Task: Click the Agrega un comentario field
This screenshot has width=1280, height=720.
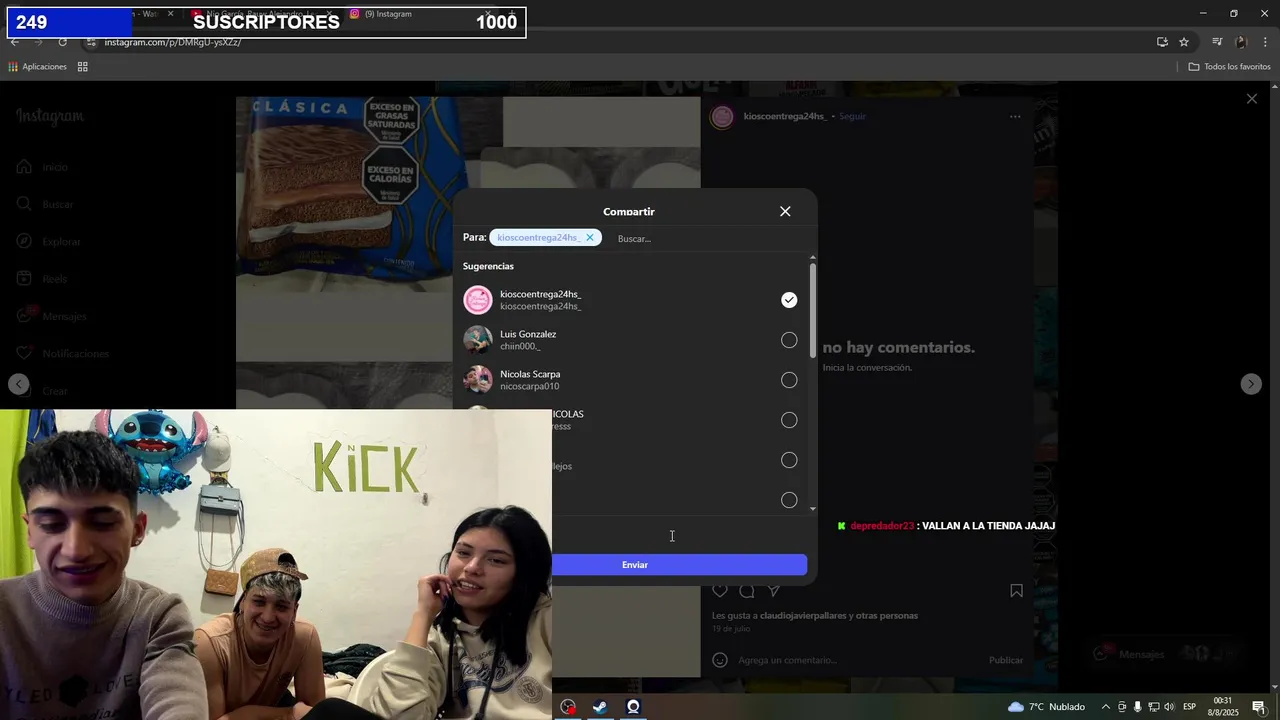Action: tap(860, 660)
